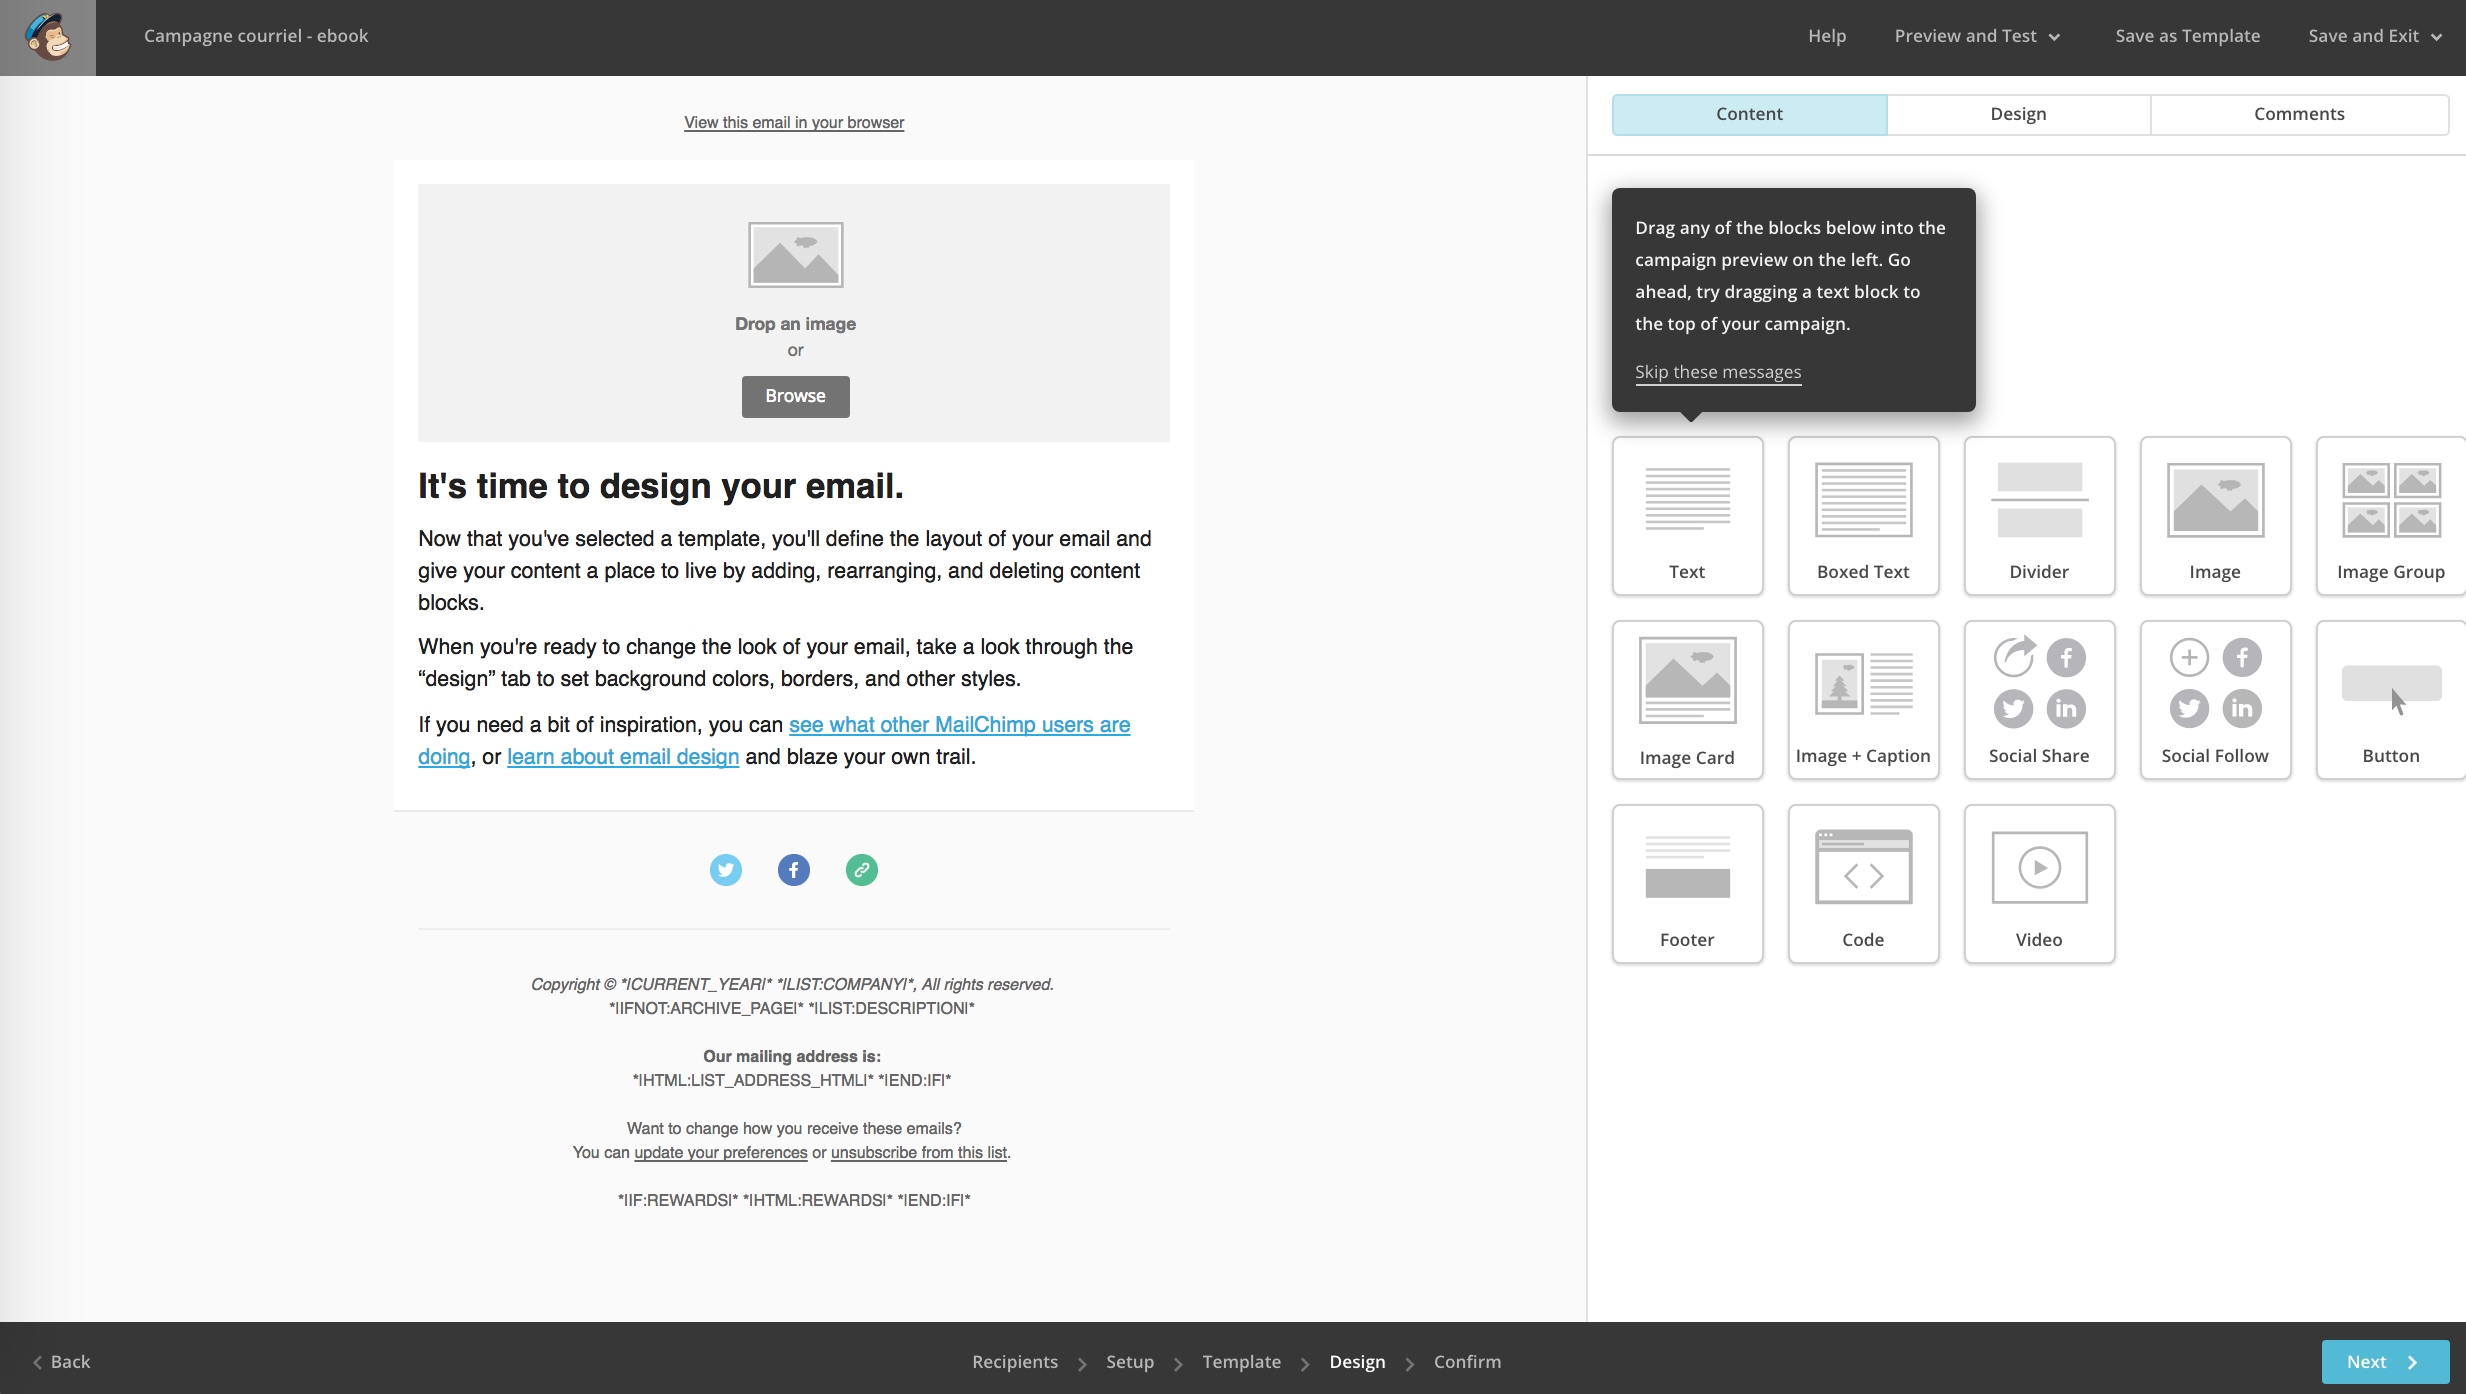Open the Save and Exit dropdown

tap(2375, 36)
